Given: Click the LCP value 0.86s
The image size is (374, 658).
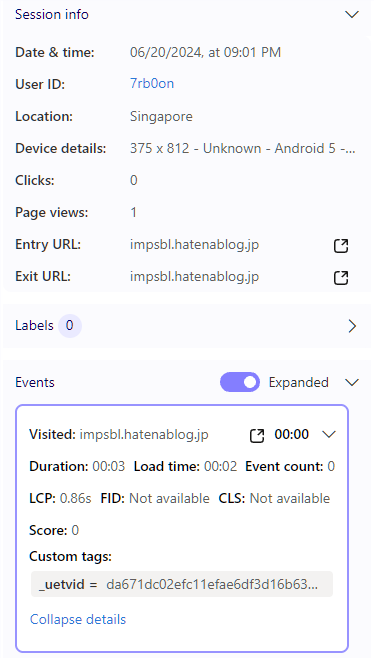Looking at the screenshot, I should 76,498.
